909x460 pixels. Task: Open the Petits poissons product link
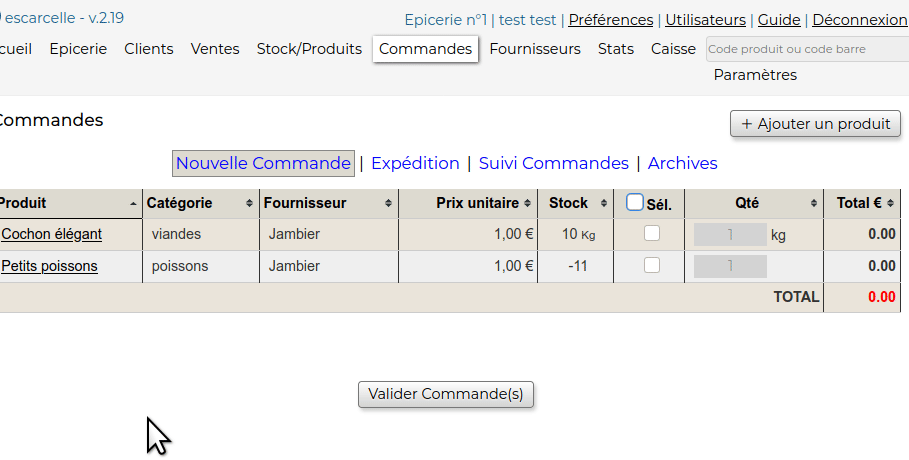tap(50, 266)
